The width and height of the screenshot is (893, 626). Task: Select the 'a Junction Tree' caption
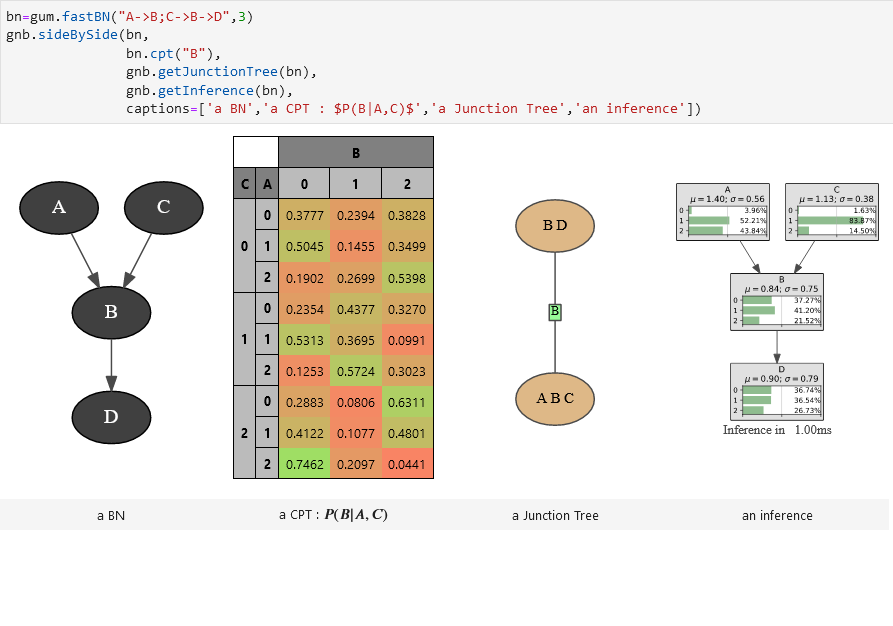click(554, 515)
